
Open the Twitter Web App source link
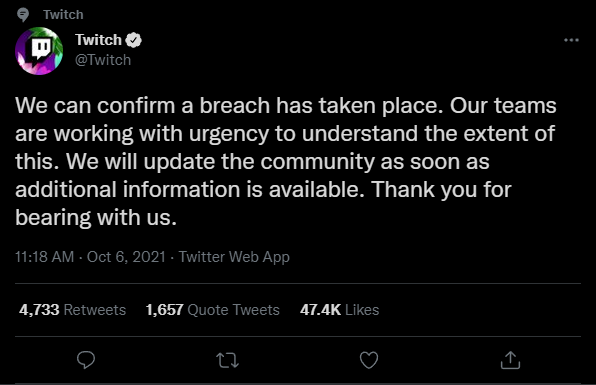click(x=234, y=257)
